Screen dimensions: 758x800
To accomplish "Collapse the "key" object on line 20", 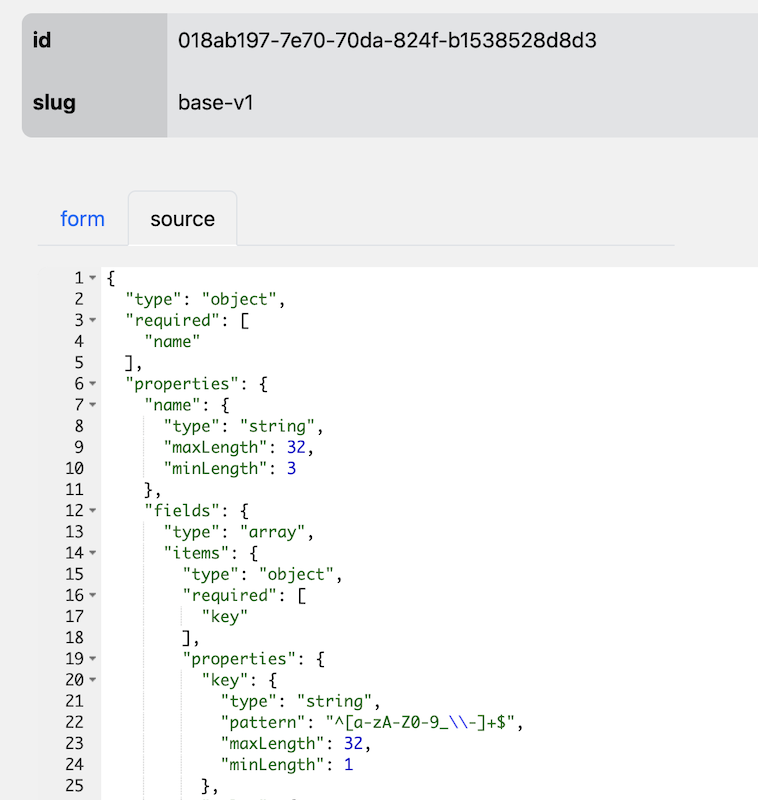I will click(93, 680).
